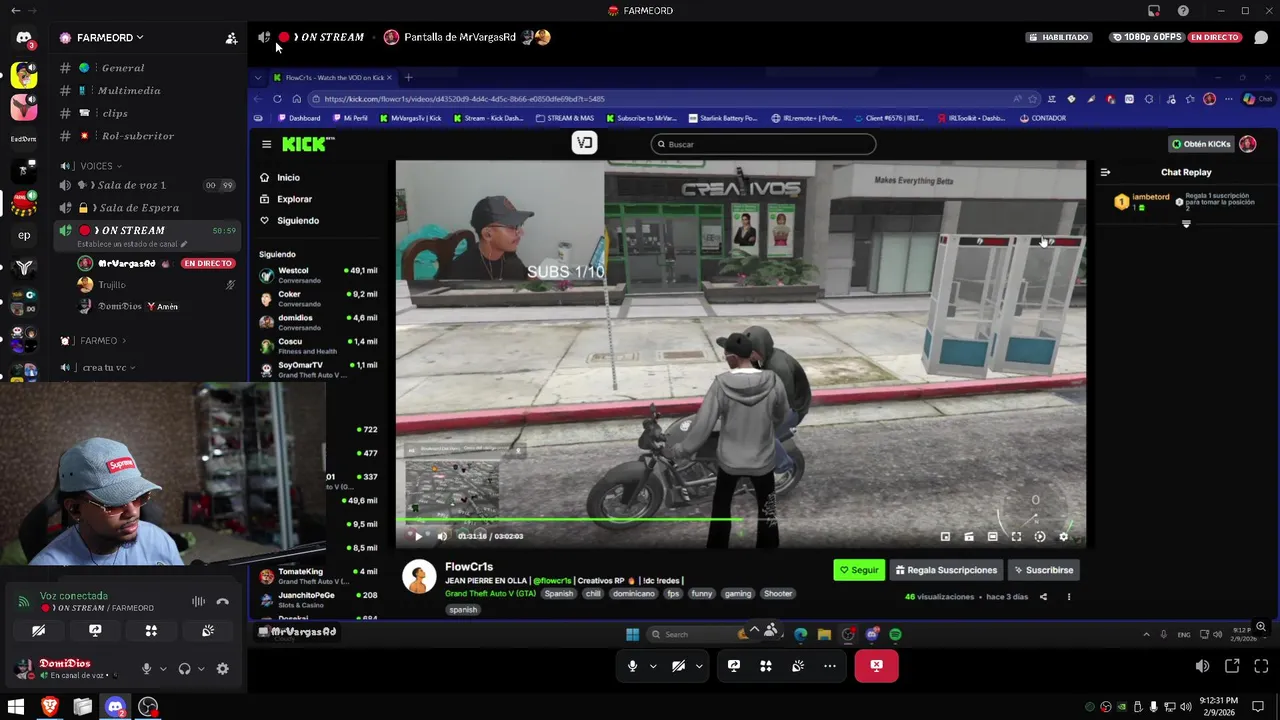
Task: Click 'Establece un estado de canal' link
Action: point(132,245)
